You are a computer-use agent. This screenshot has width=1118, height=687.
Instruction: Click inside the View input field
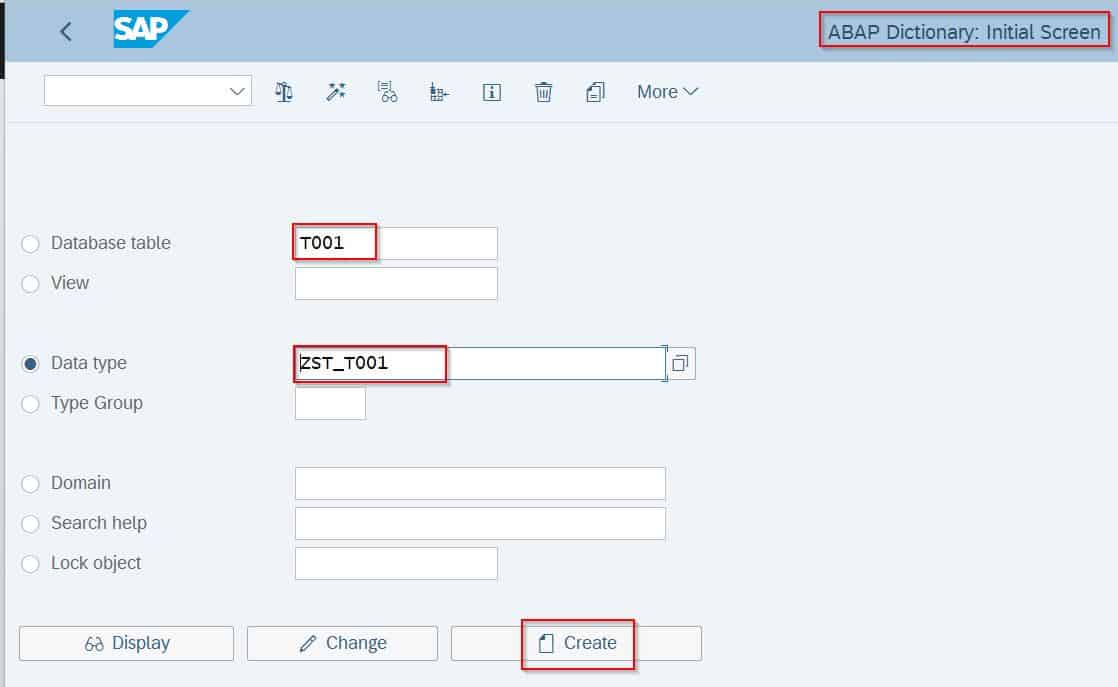(x=395, y=283)
